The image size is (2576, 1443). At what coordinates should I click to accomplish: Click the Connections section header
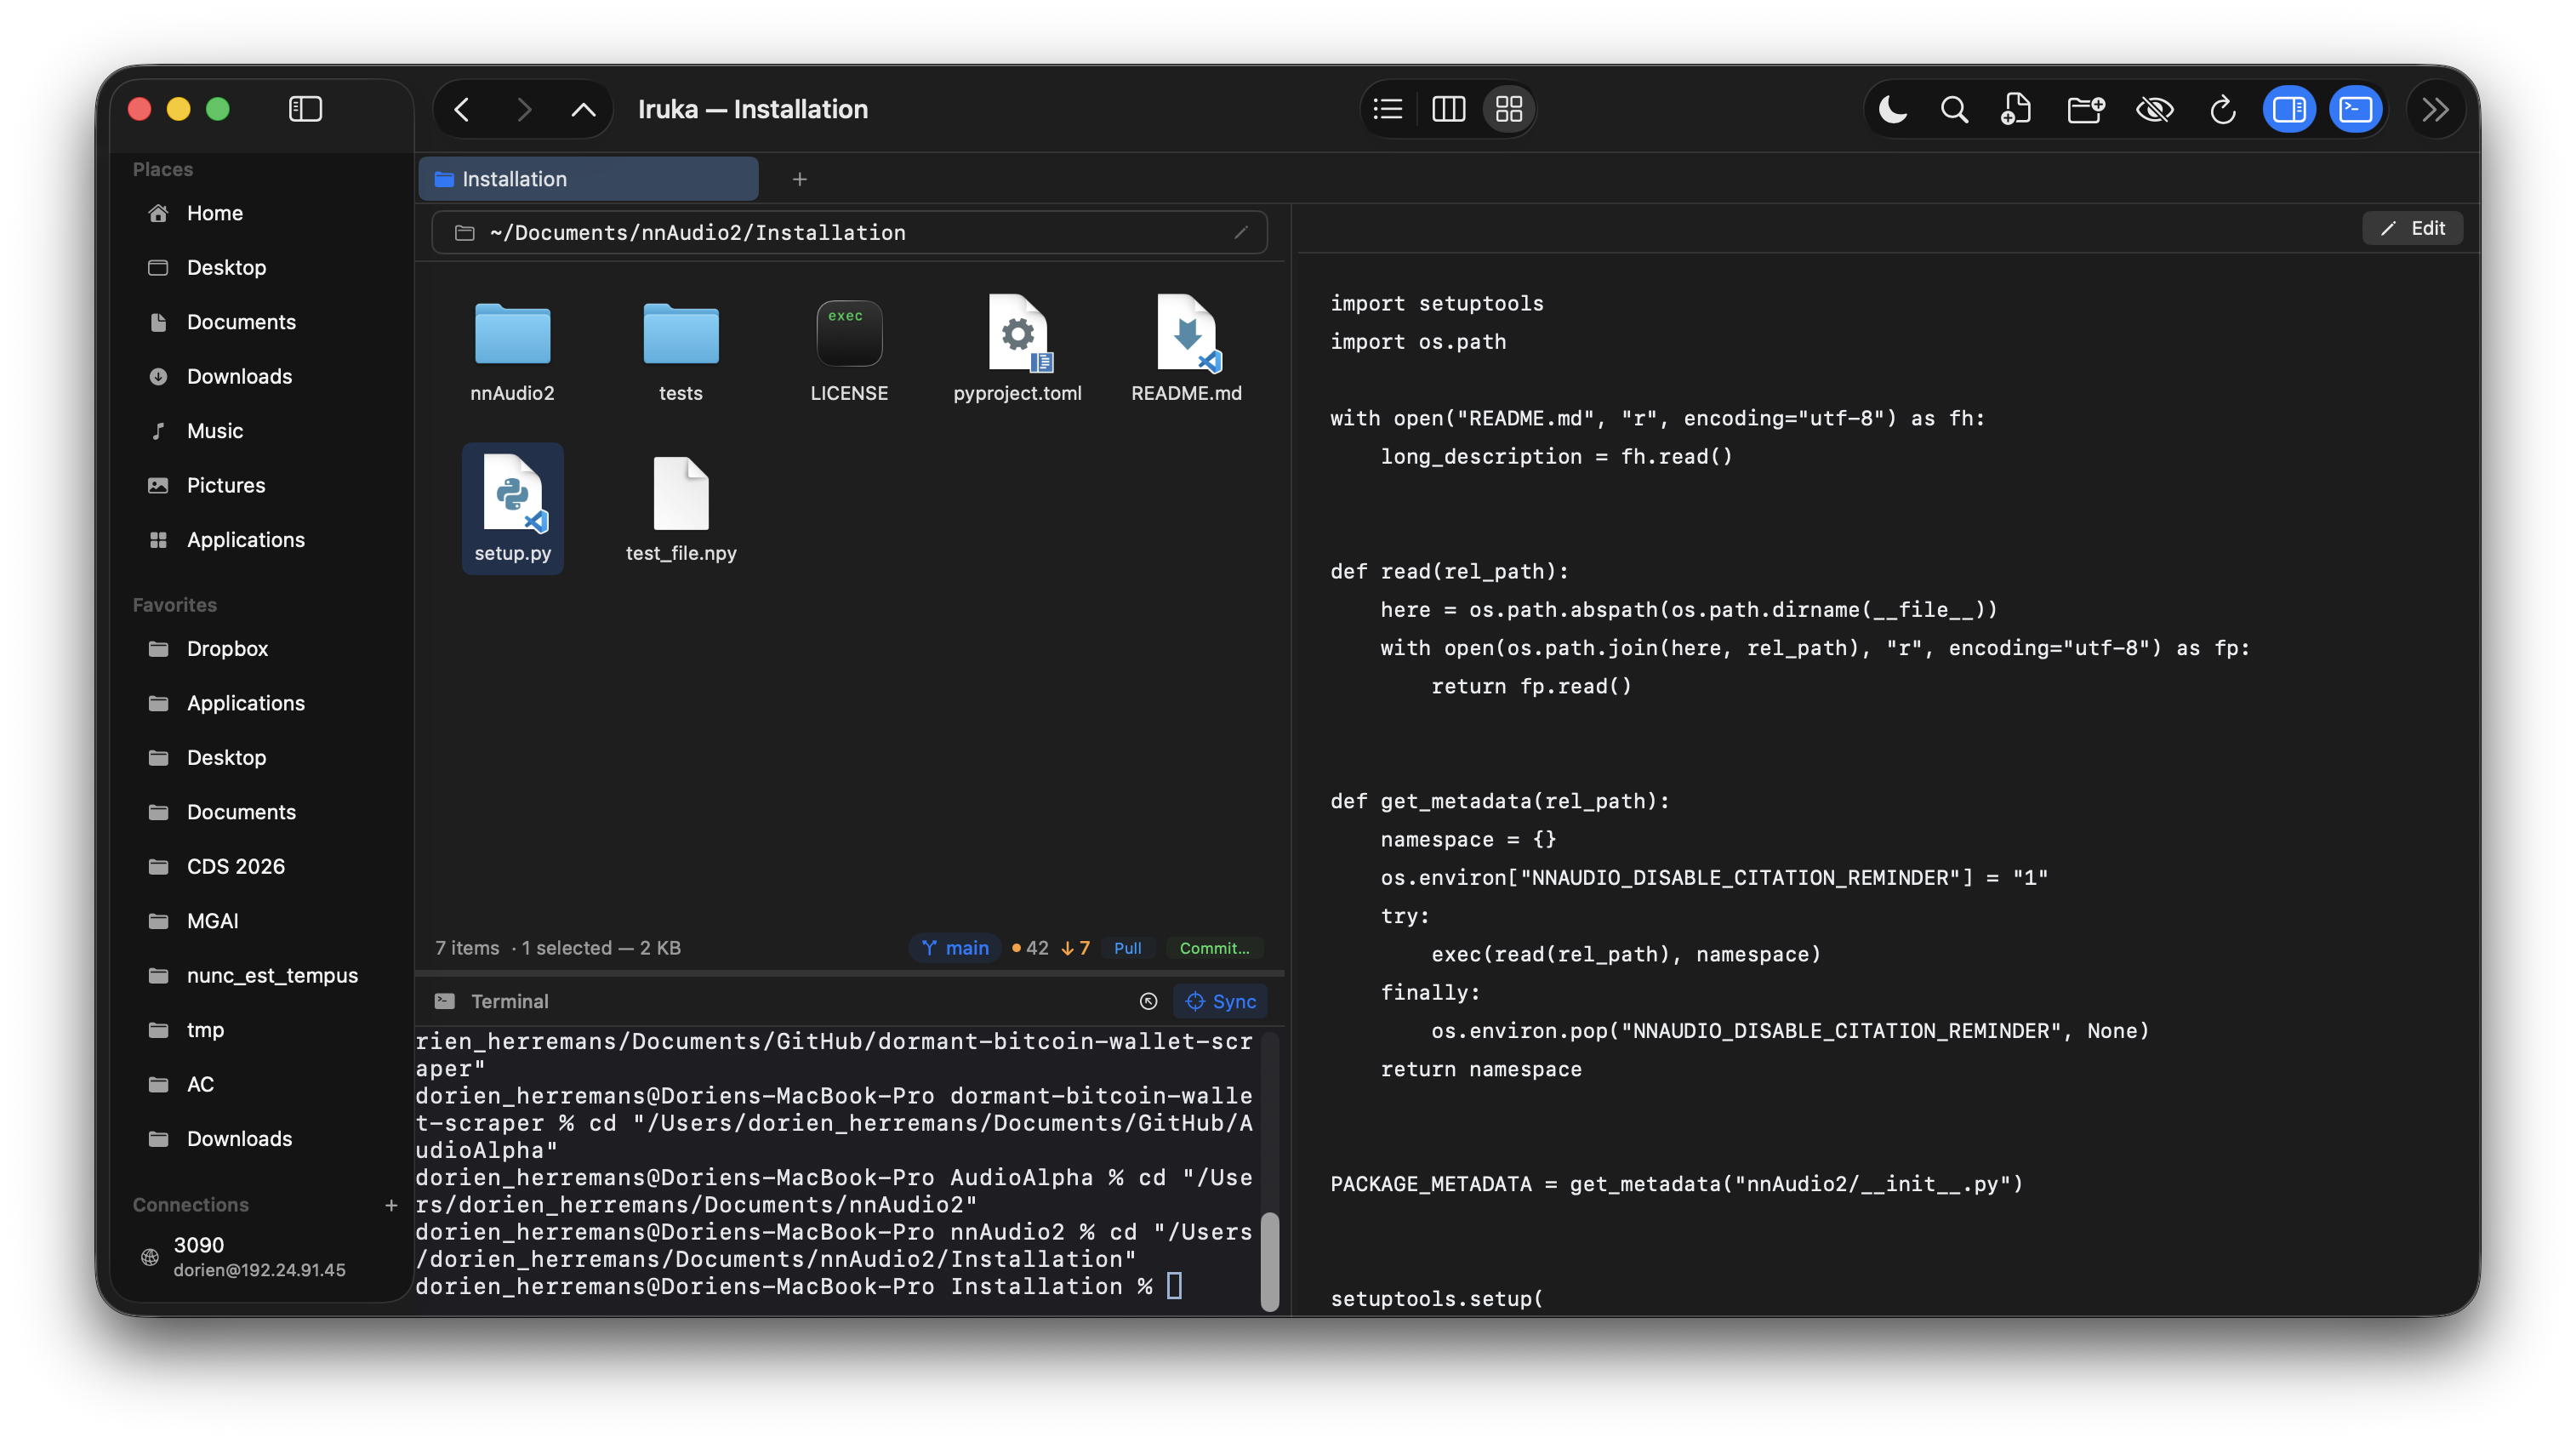[190, 1205]
